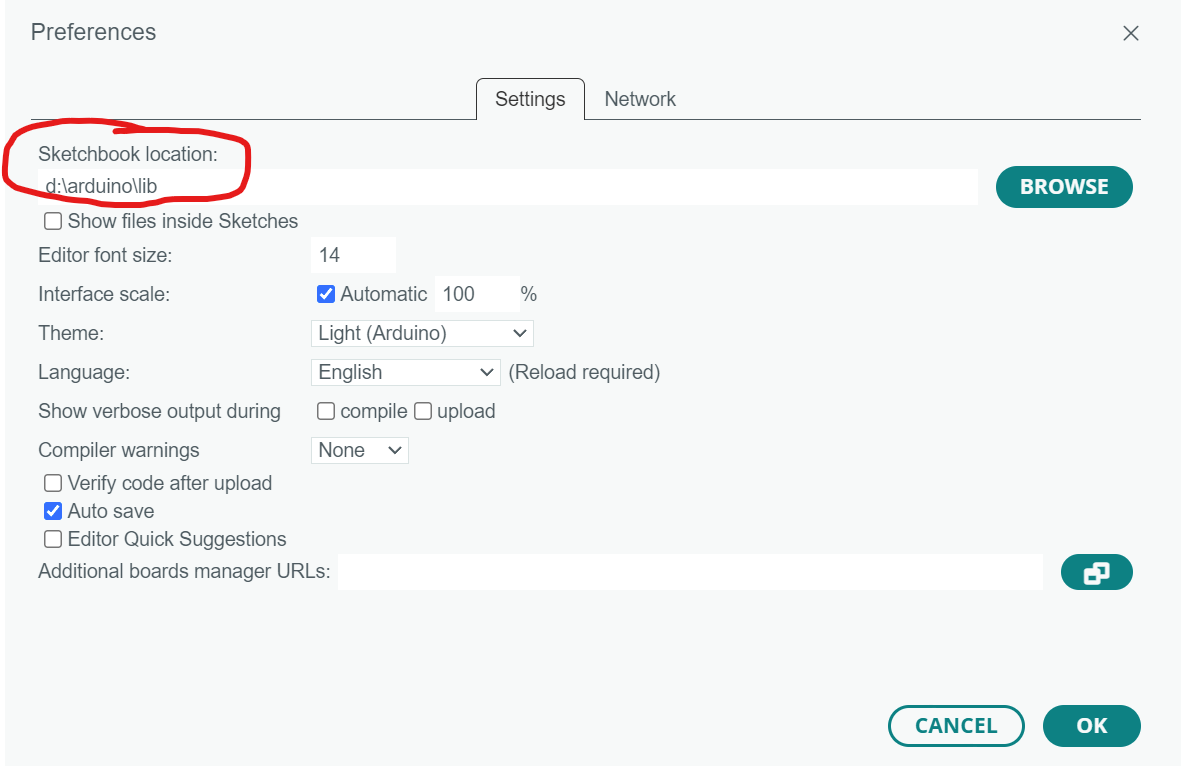Focus the Sketchbook location path field
This screenshot has width=1181, height=766.
tap(508, 186)
